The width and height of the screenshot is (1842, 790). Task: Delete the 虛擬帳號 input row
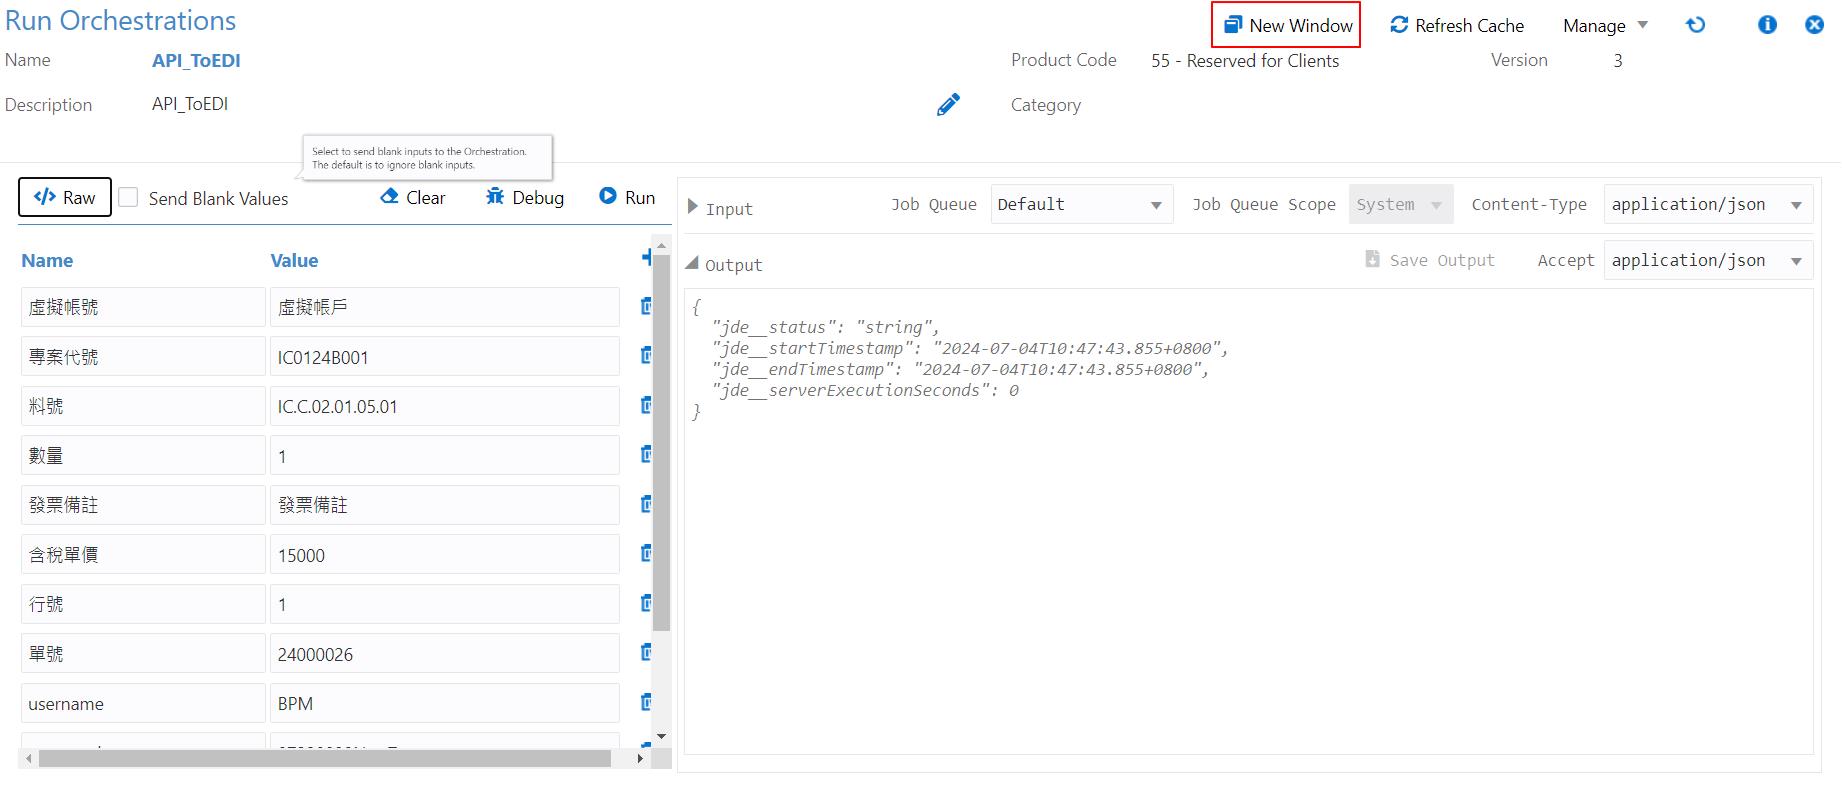(646, 306)
